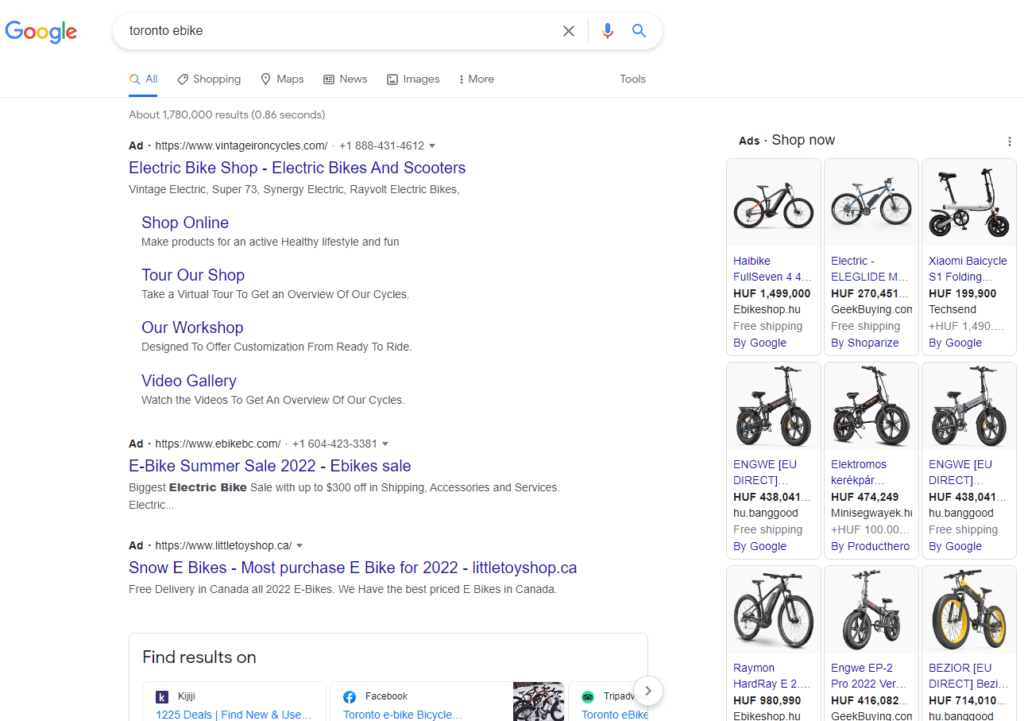View Raymon HardRay E product image
This screenshot has width=1024, height=721.
click(773, 610)
